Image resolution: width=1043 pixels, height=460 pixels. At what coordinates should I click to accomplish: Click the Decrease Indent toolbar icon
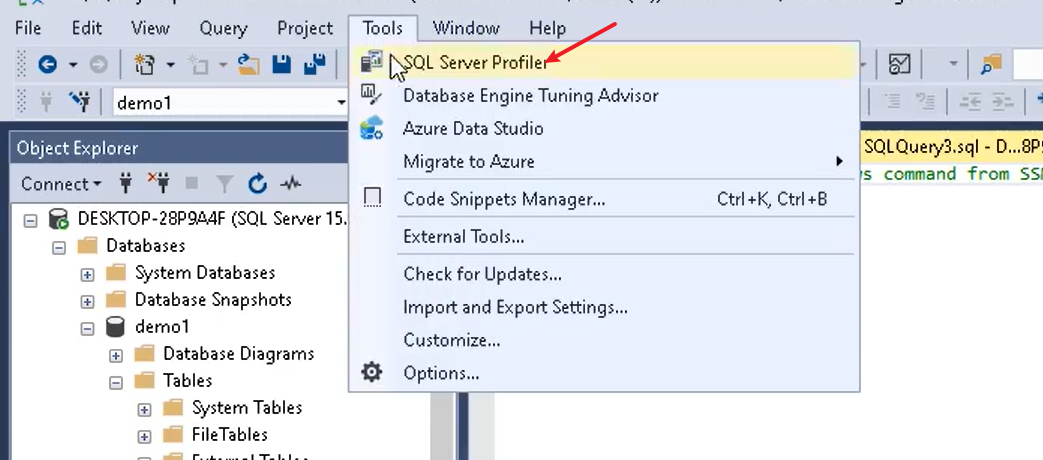tap(971, 102)
